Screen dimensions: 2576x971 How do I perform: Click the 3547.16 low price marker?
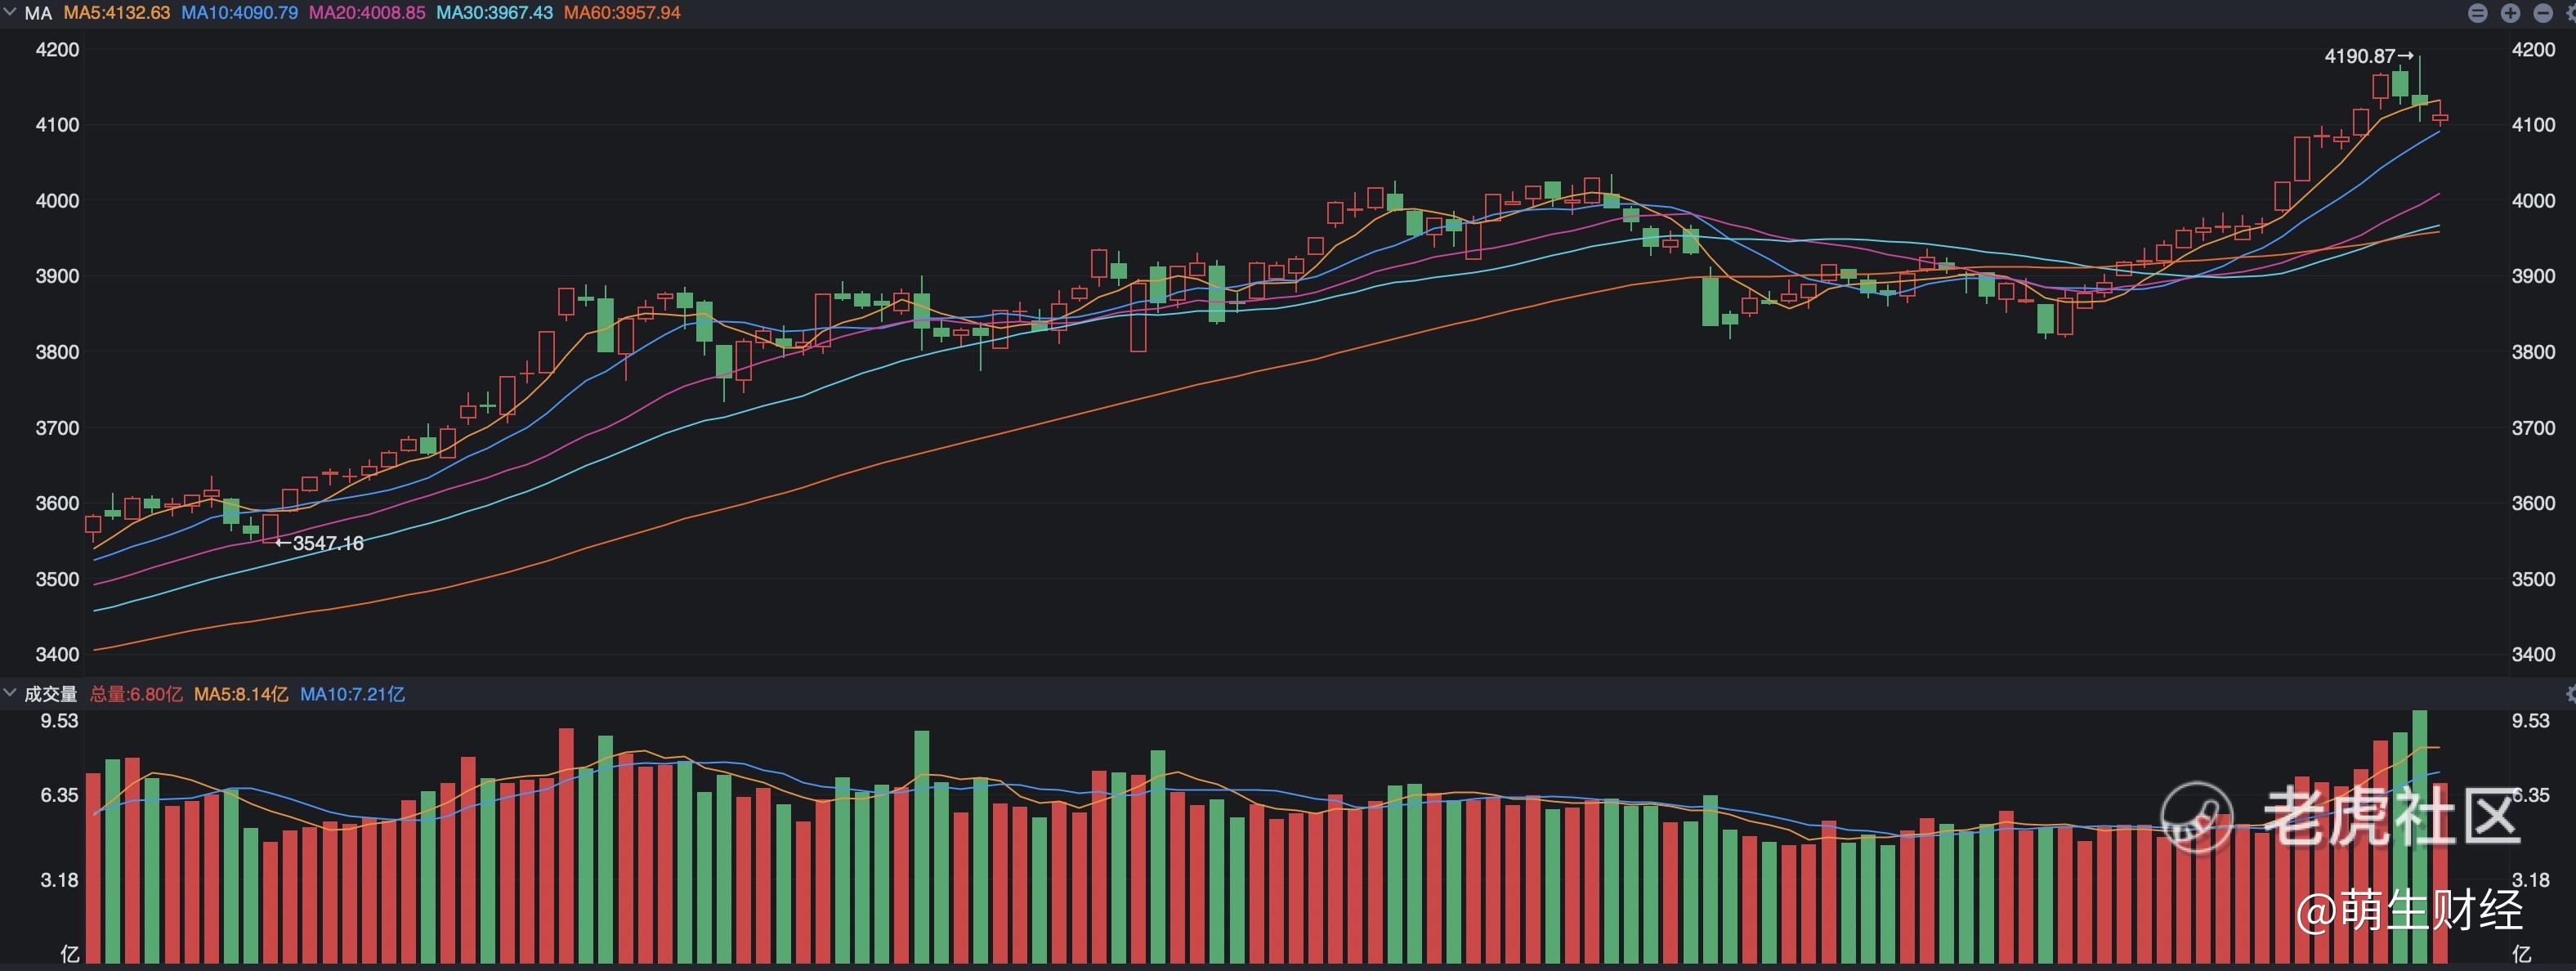[320, 543]
